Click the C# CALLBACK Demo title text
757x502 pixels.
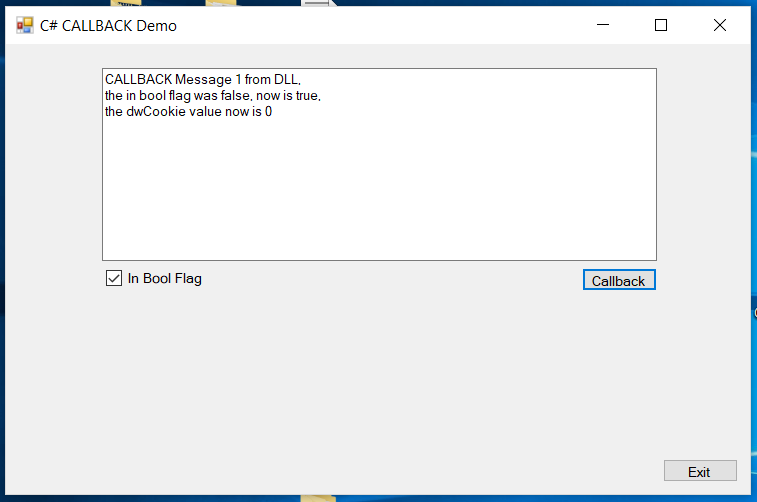(109, 26)
